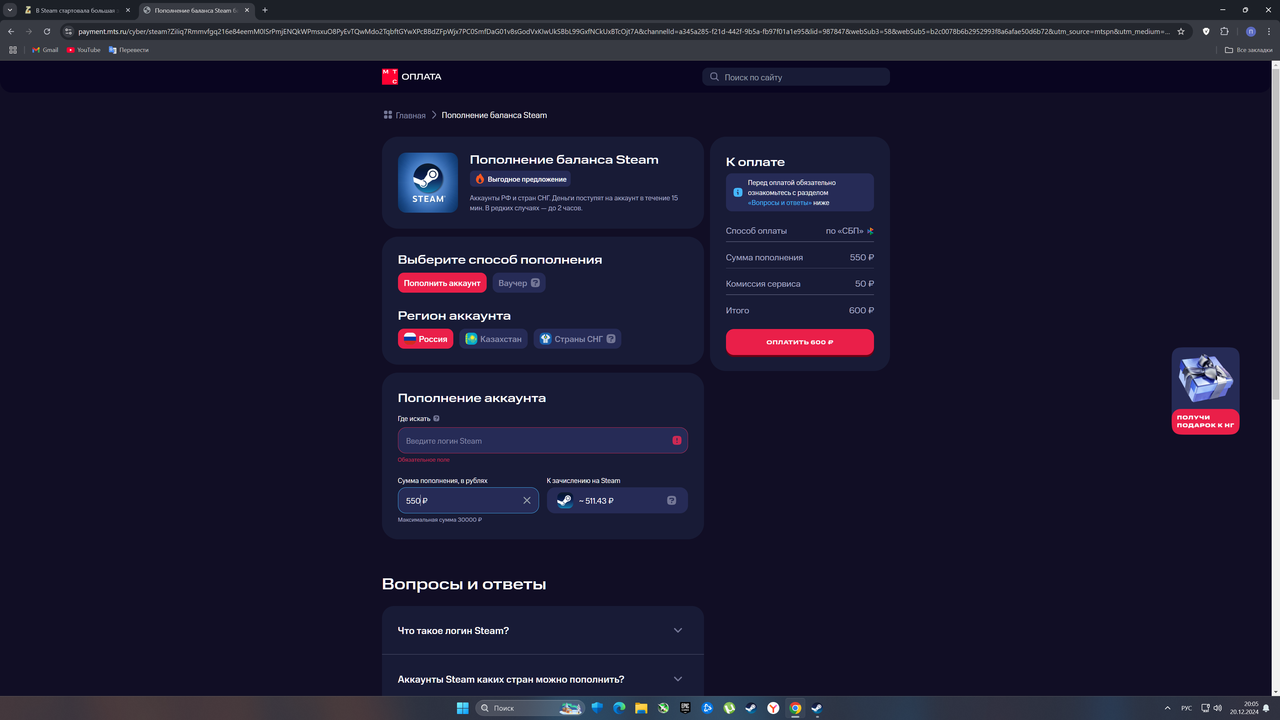Expand Что такое логин Steam? question
The width and height of the screenshot is (1280, 720).
point(543,630)
